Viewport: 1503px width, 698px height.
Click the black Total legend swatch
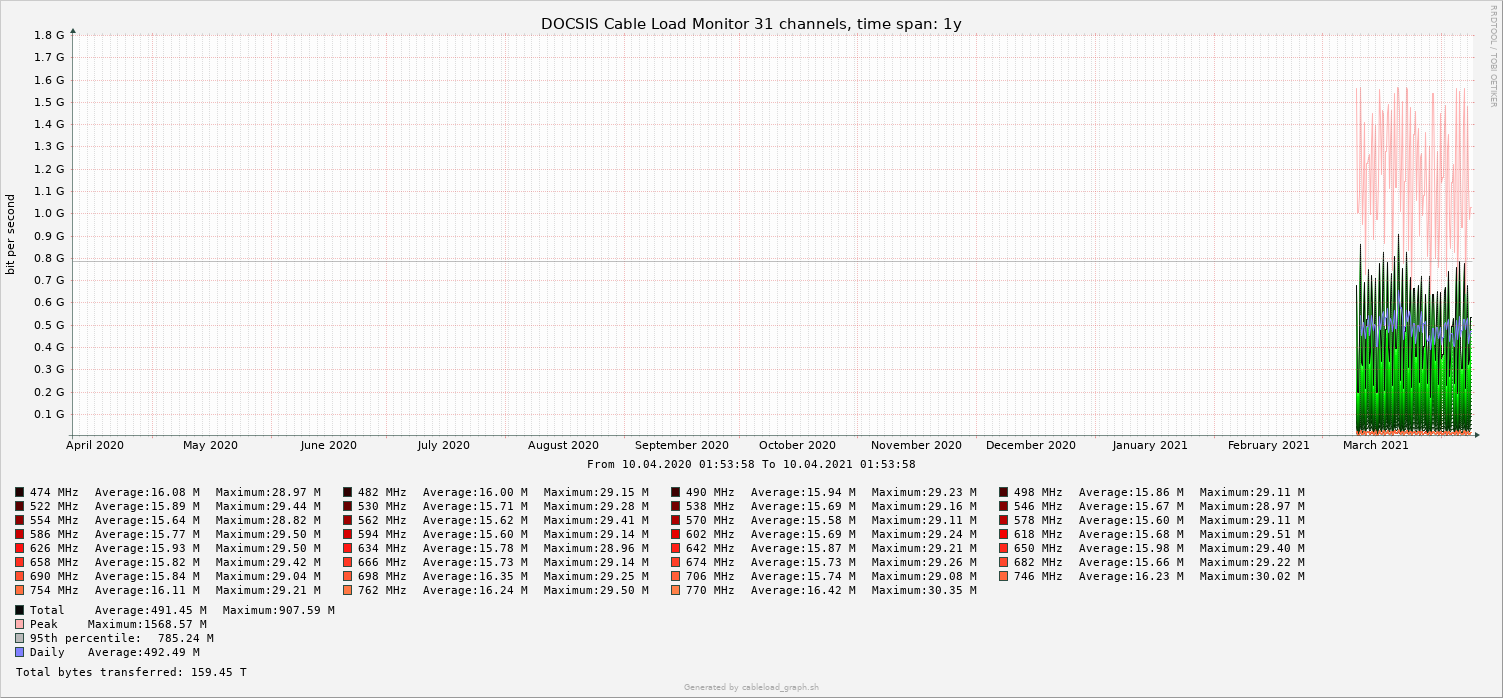20,610
